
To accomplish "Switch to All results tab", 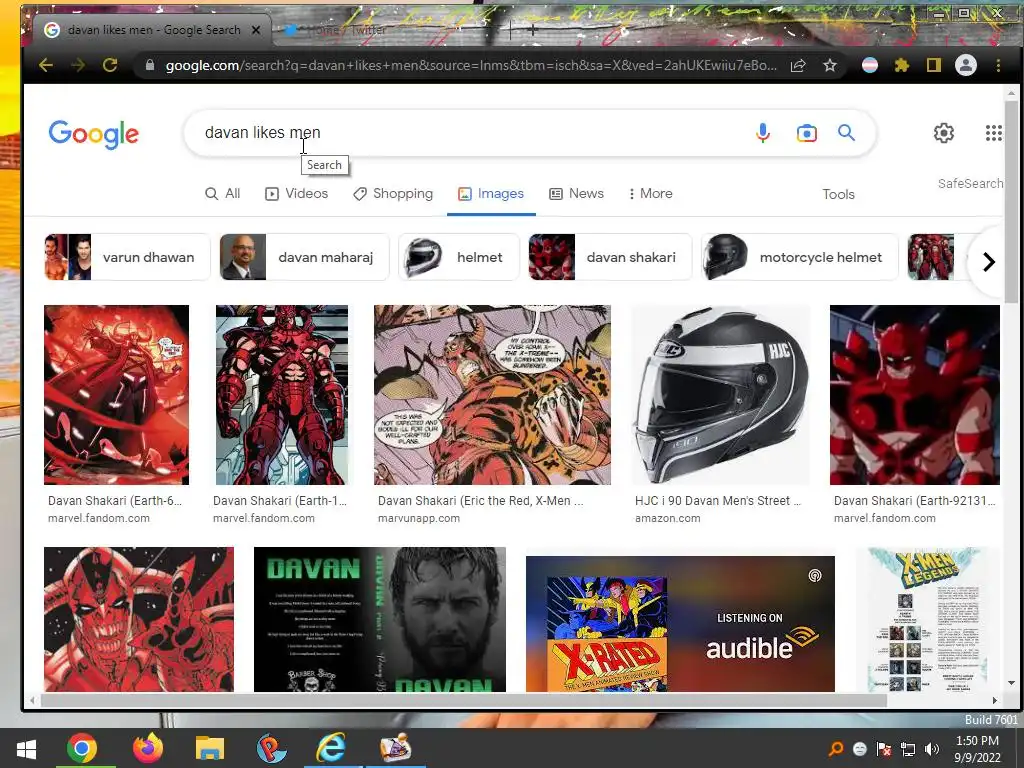I will [223, 194].
